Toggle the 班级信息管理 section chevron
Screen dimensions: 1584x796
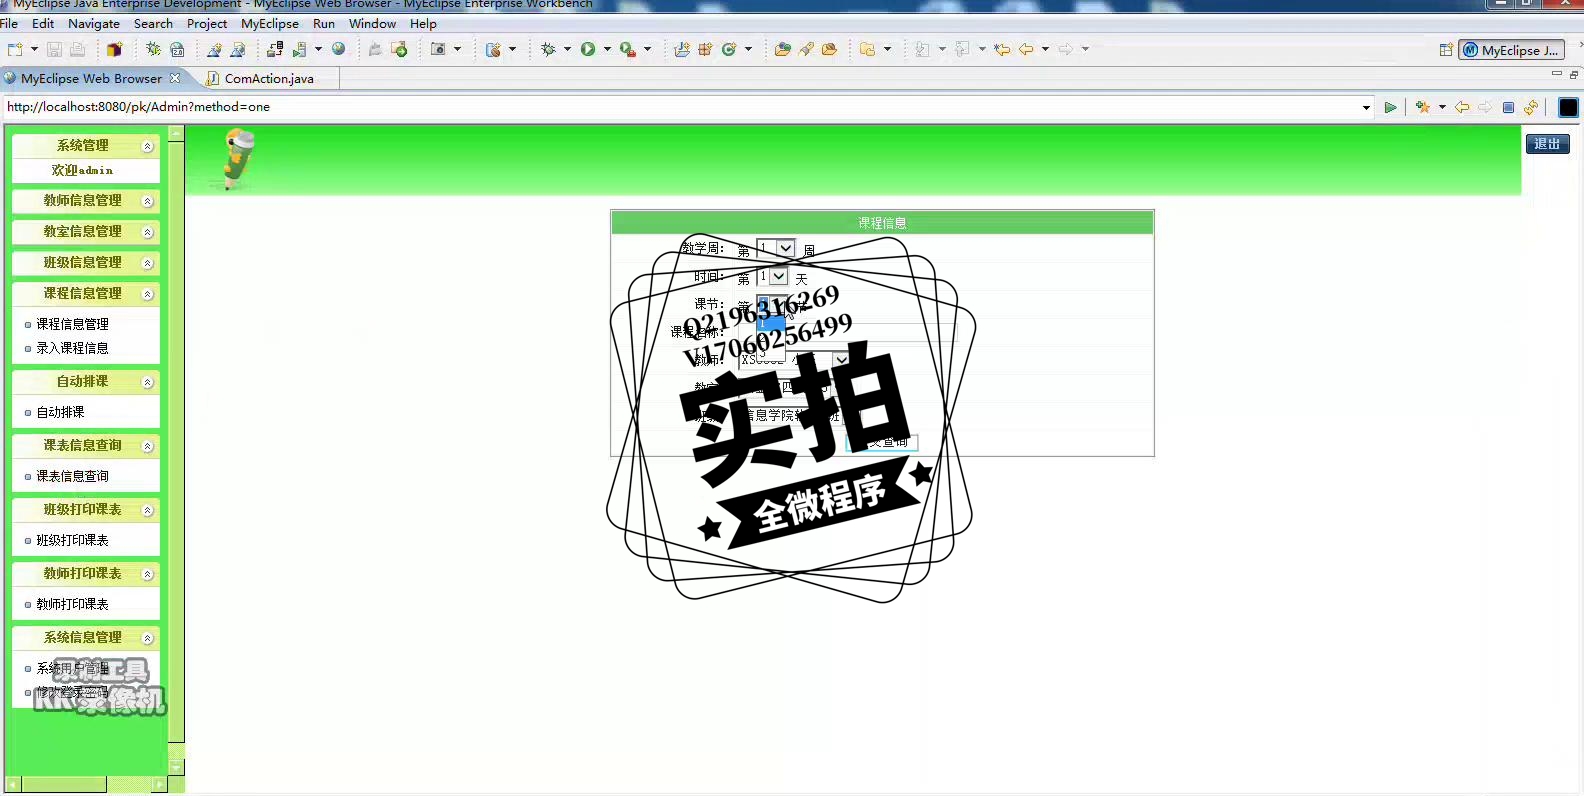(x=148, y=263)
